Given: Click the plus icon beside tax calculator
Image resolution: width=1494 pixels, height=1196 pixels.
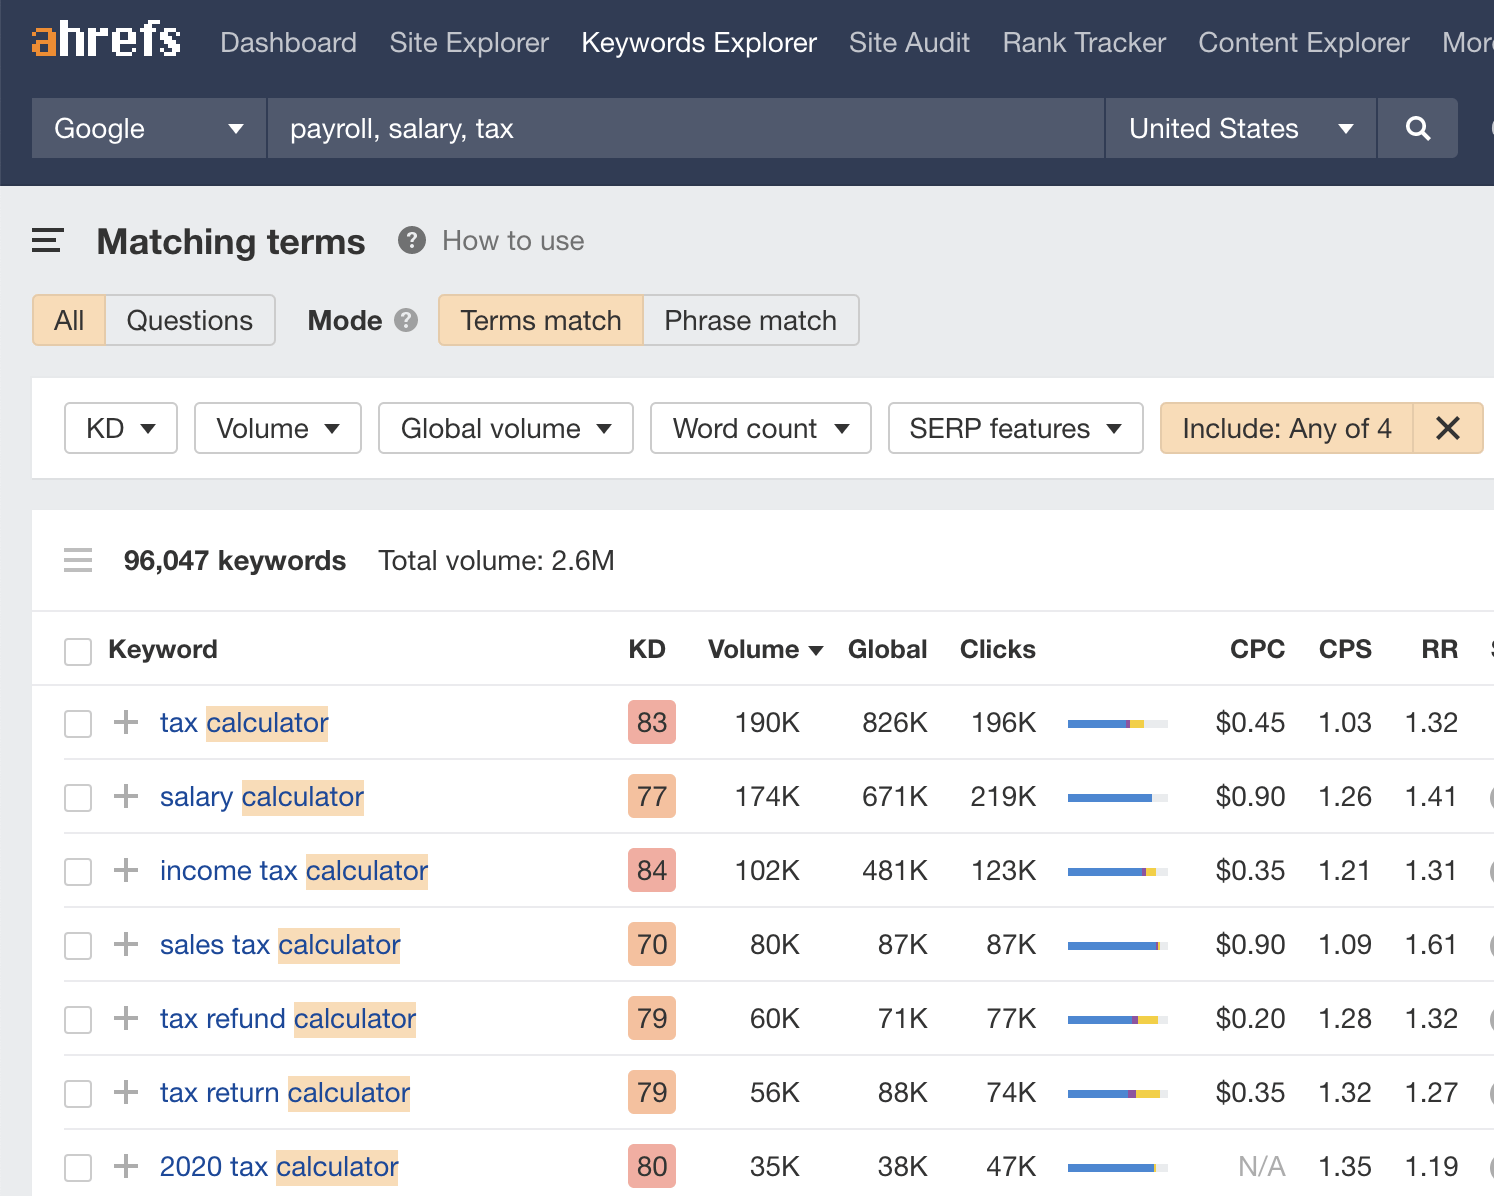Looking at the screenshot, I should (126, 722).
